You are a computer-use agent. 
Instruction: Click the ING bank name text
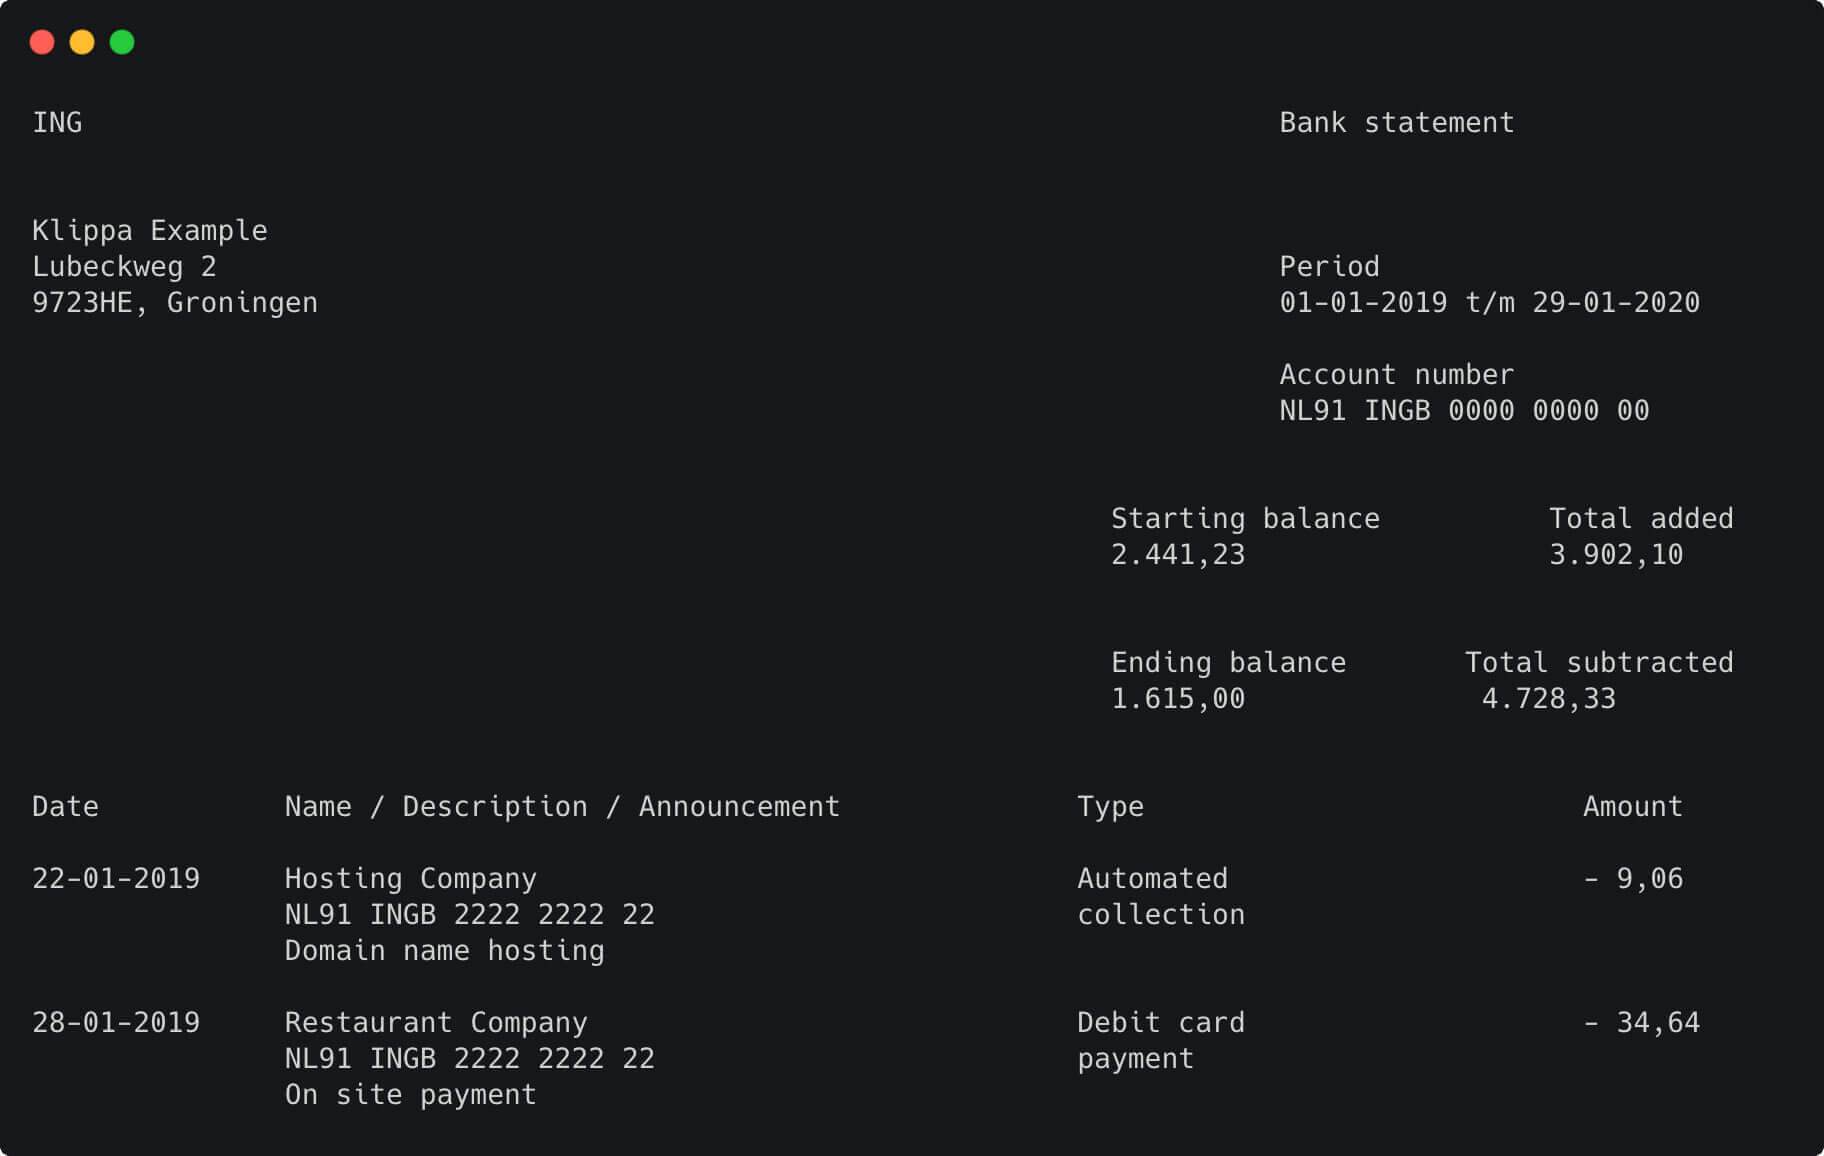coord(57,123)
